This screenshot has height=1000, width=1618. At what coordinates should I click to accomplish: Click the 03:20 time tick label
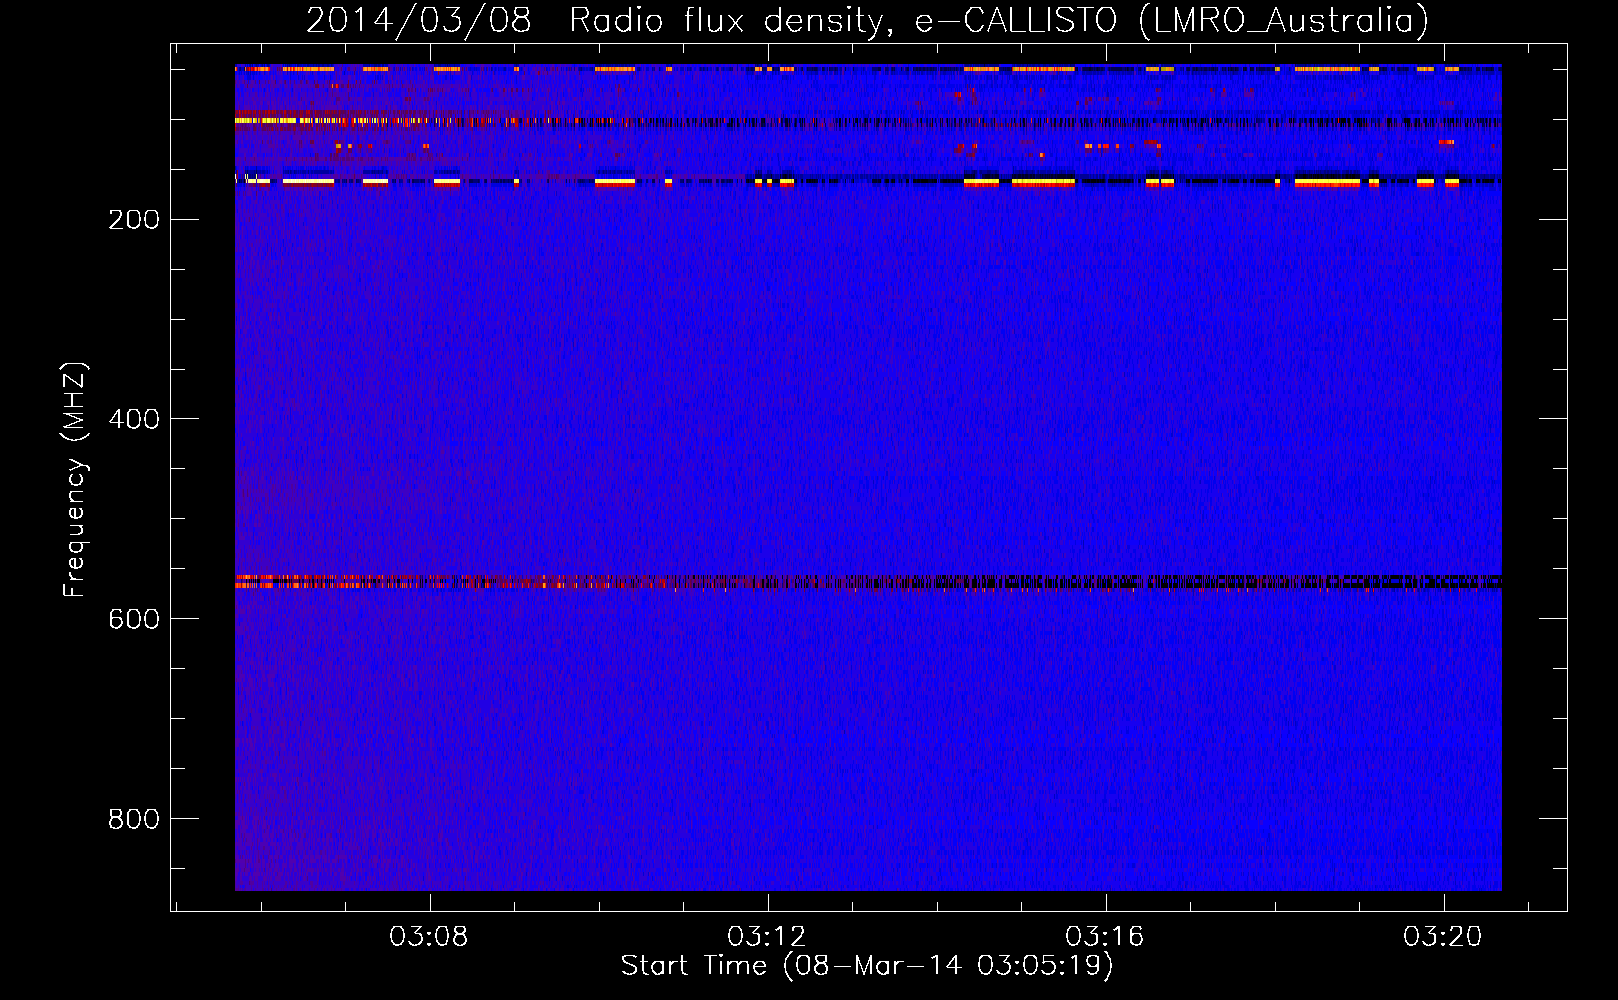pos(1443,937)
